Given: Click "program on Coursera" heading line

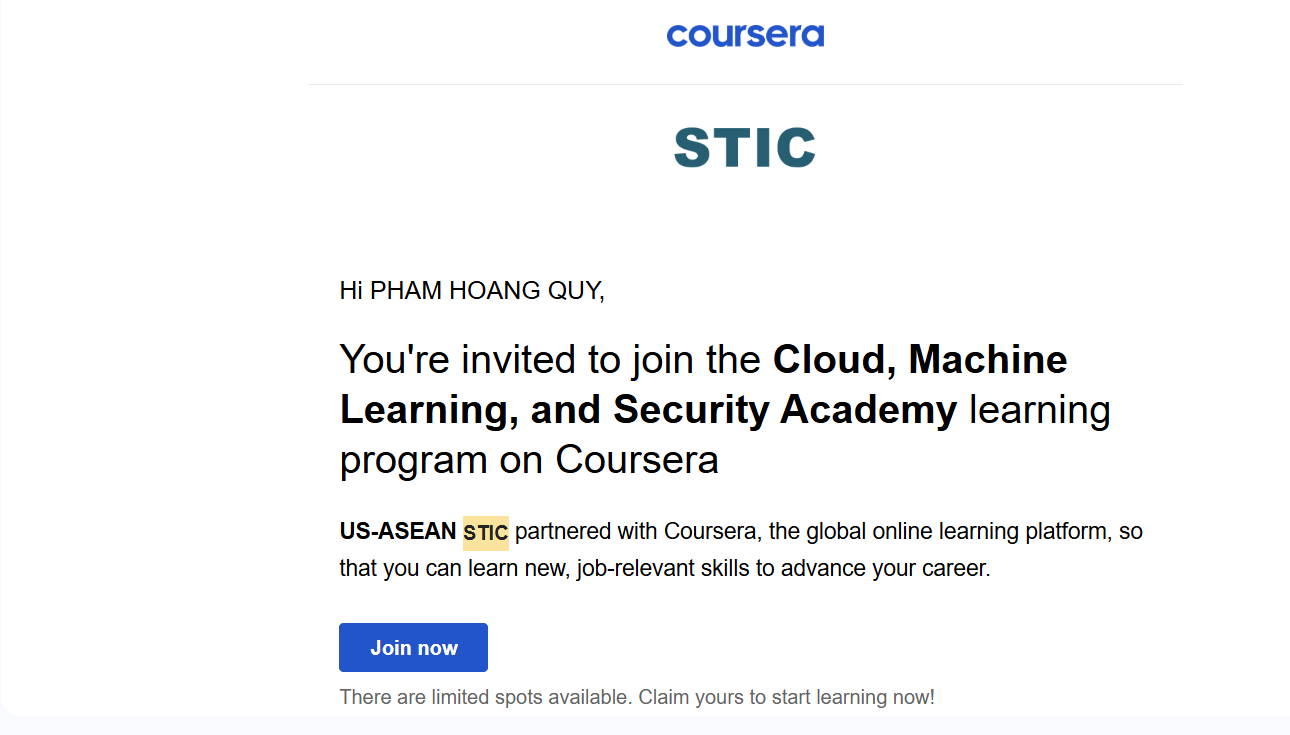Looking at the screenshot, I should (529, 460).
